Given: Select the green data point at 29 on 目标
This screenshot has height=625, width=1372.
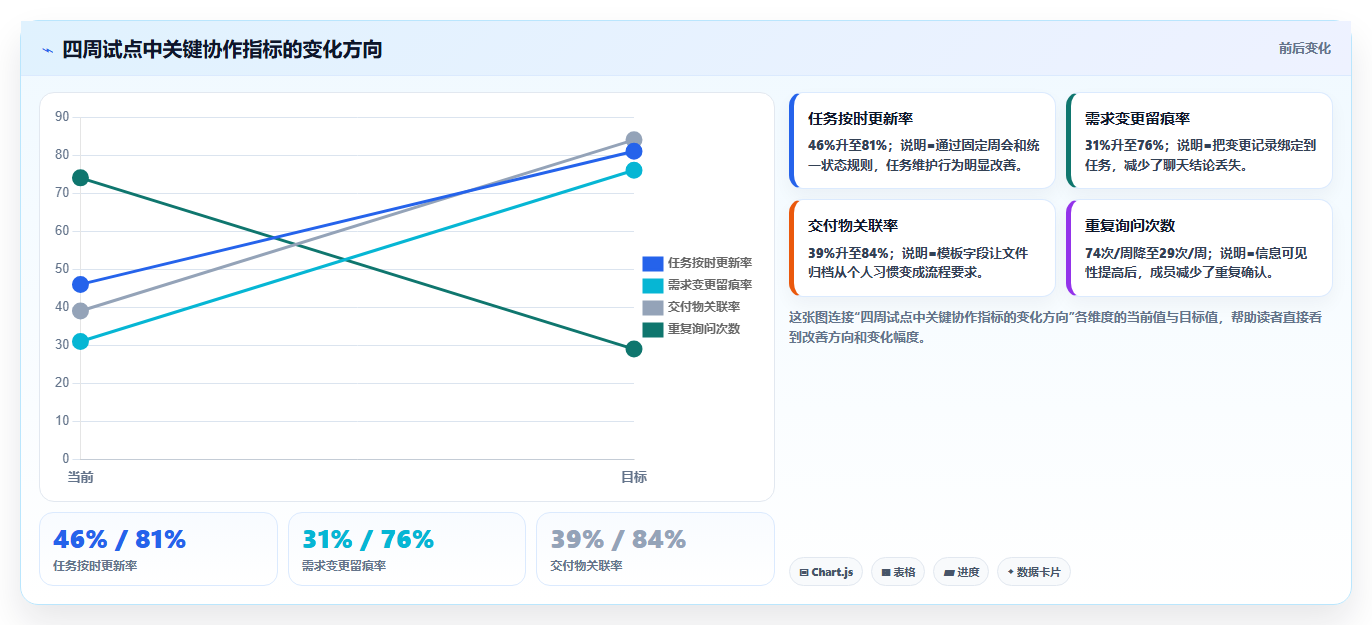Looking at the screenshot, I should [634, 349].
